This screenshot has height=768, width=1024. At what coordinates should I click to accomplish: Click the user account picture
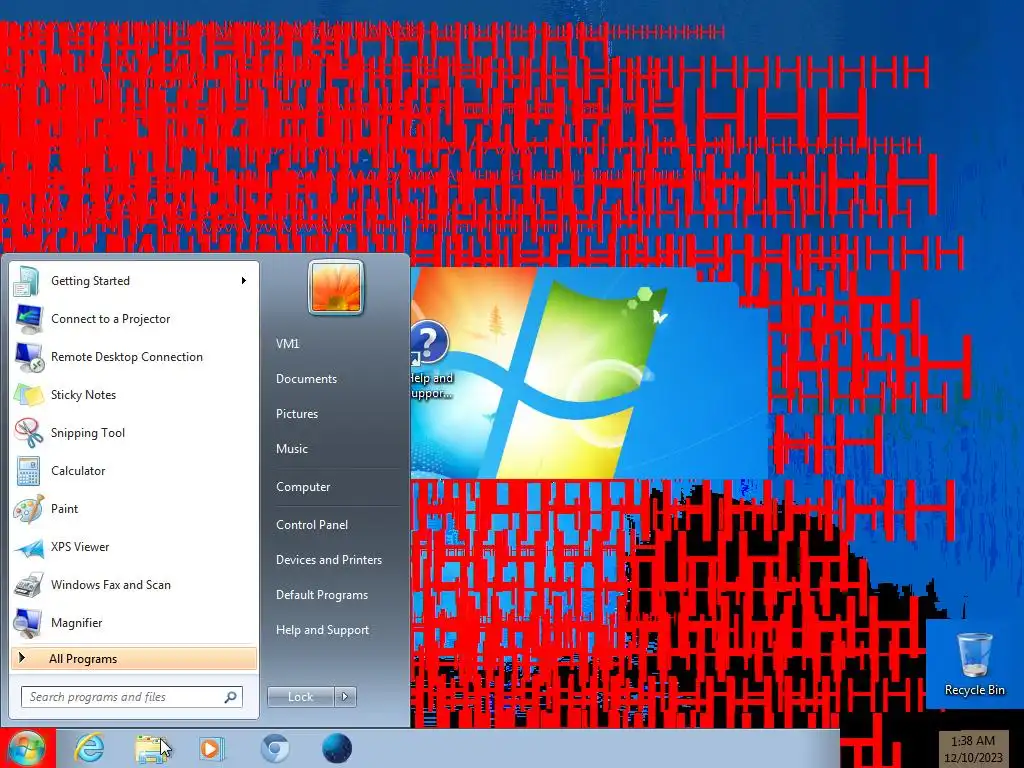tap(336, 287)
